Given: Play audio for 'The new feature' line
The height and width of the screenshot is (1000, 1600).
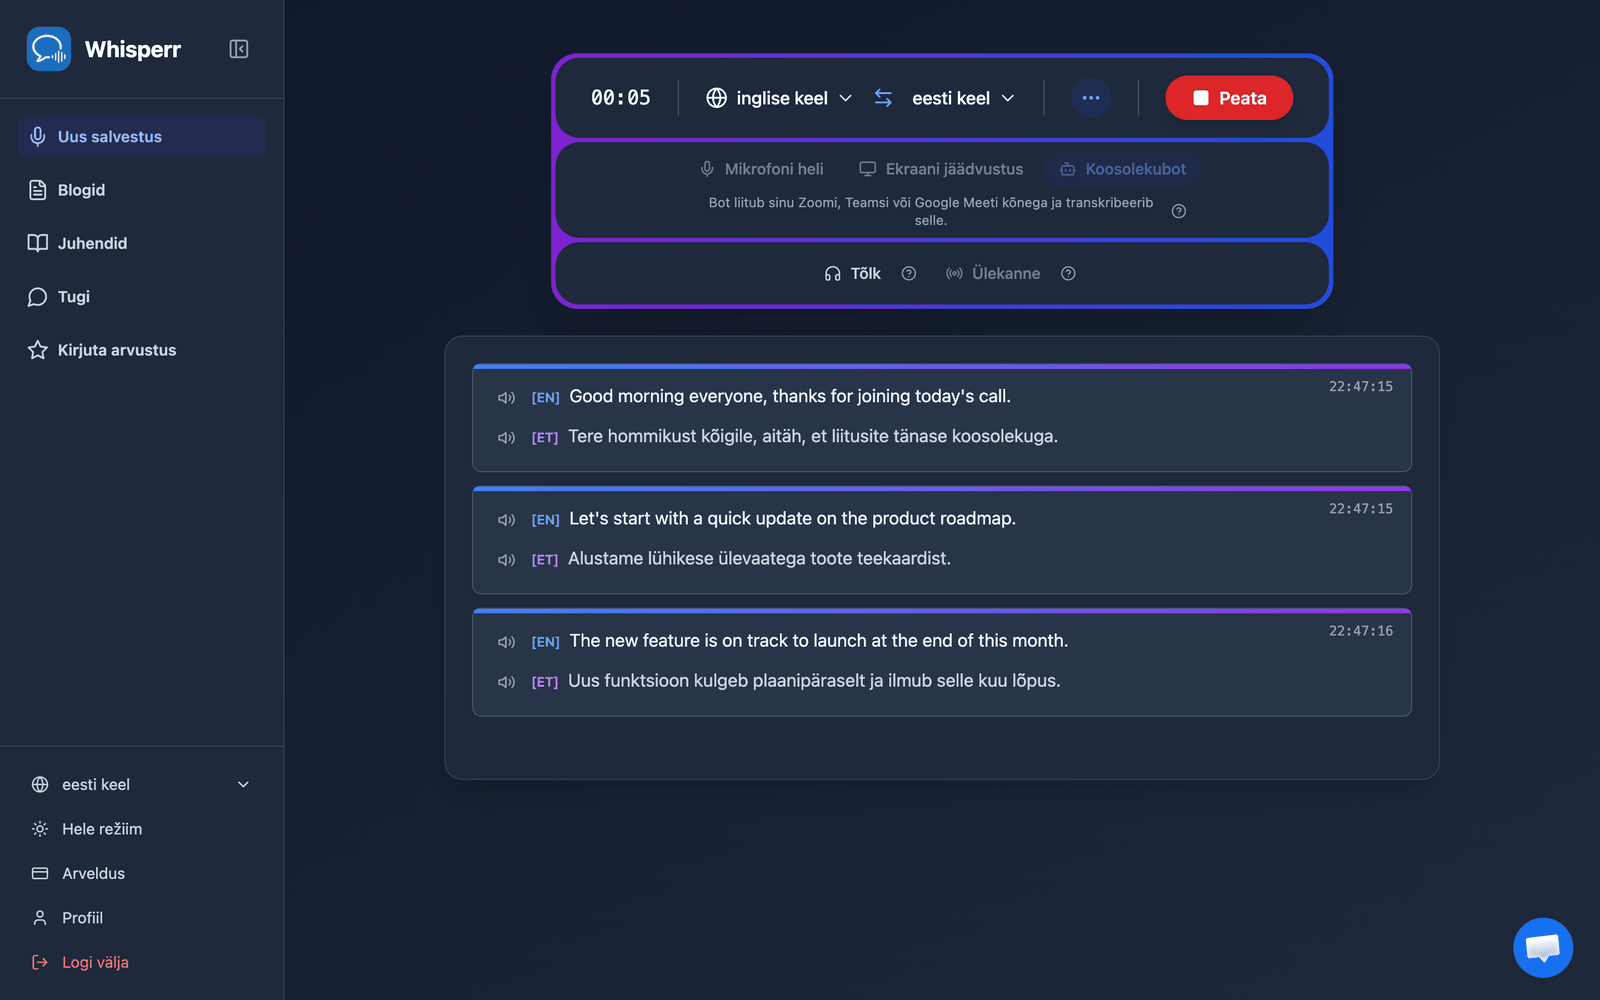Looking at the screenshot, I should pos(507,642).
